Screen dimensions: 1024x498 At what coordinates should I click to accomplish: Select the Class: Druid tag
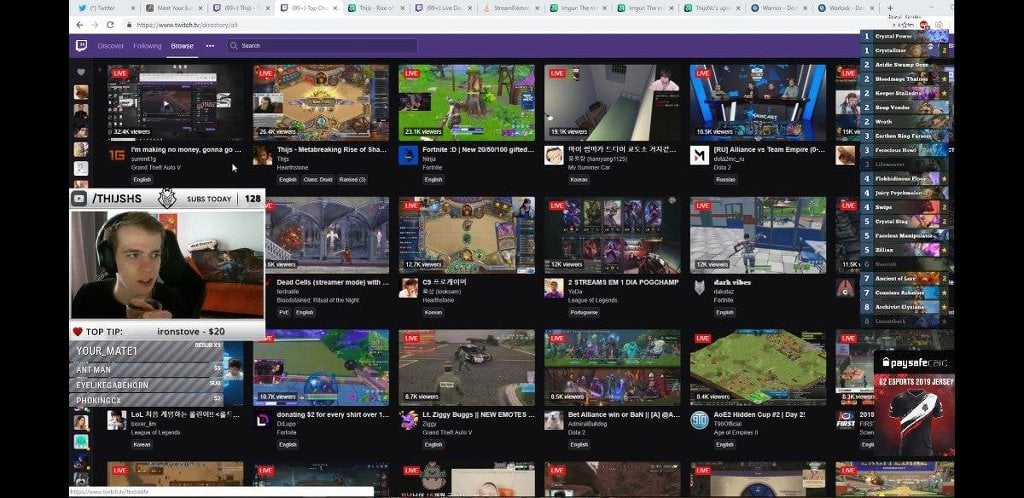(x=318, y=179)
